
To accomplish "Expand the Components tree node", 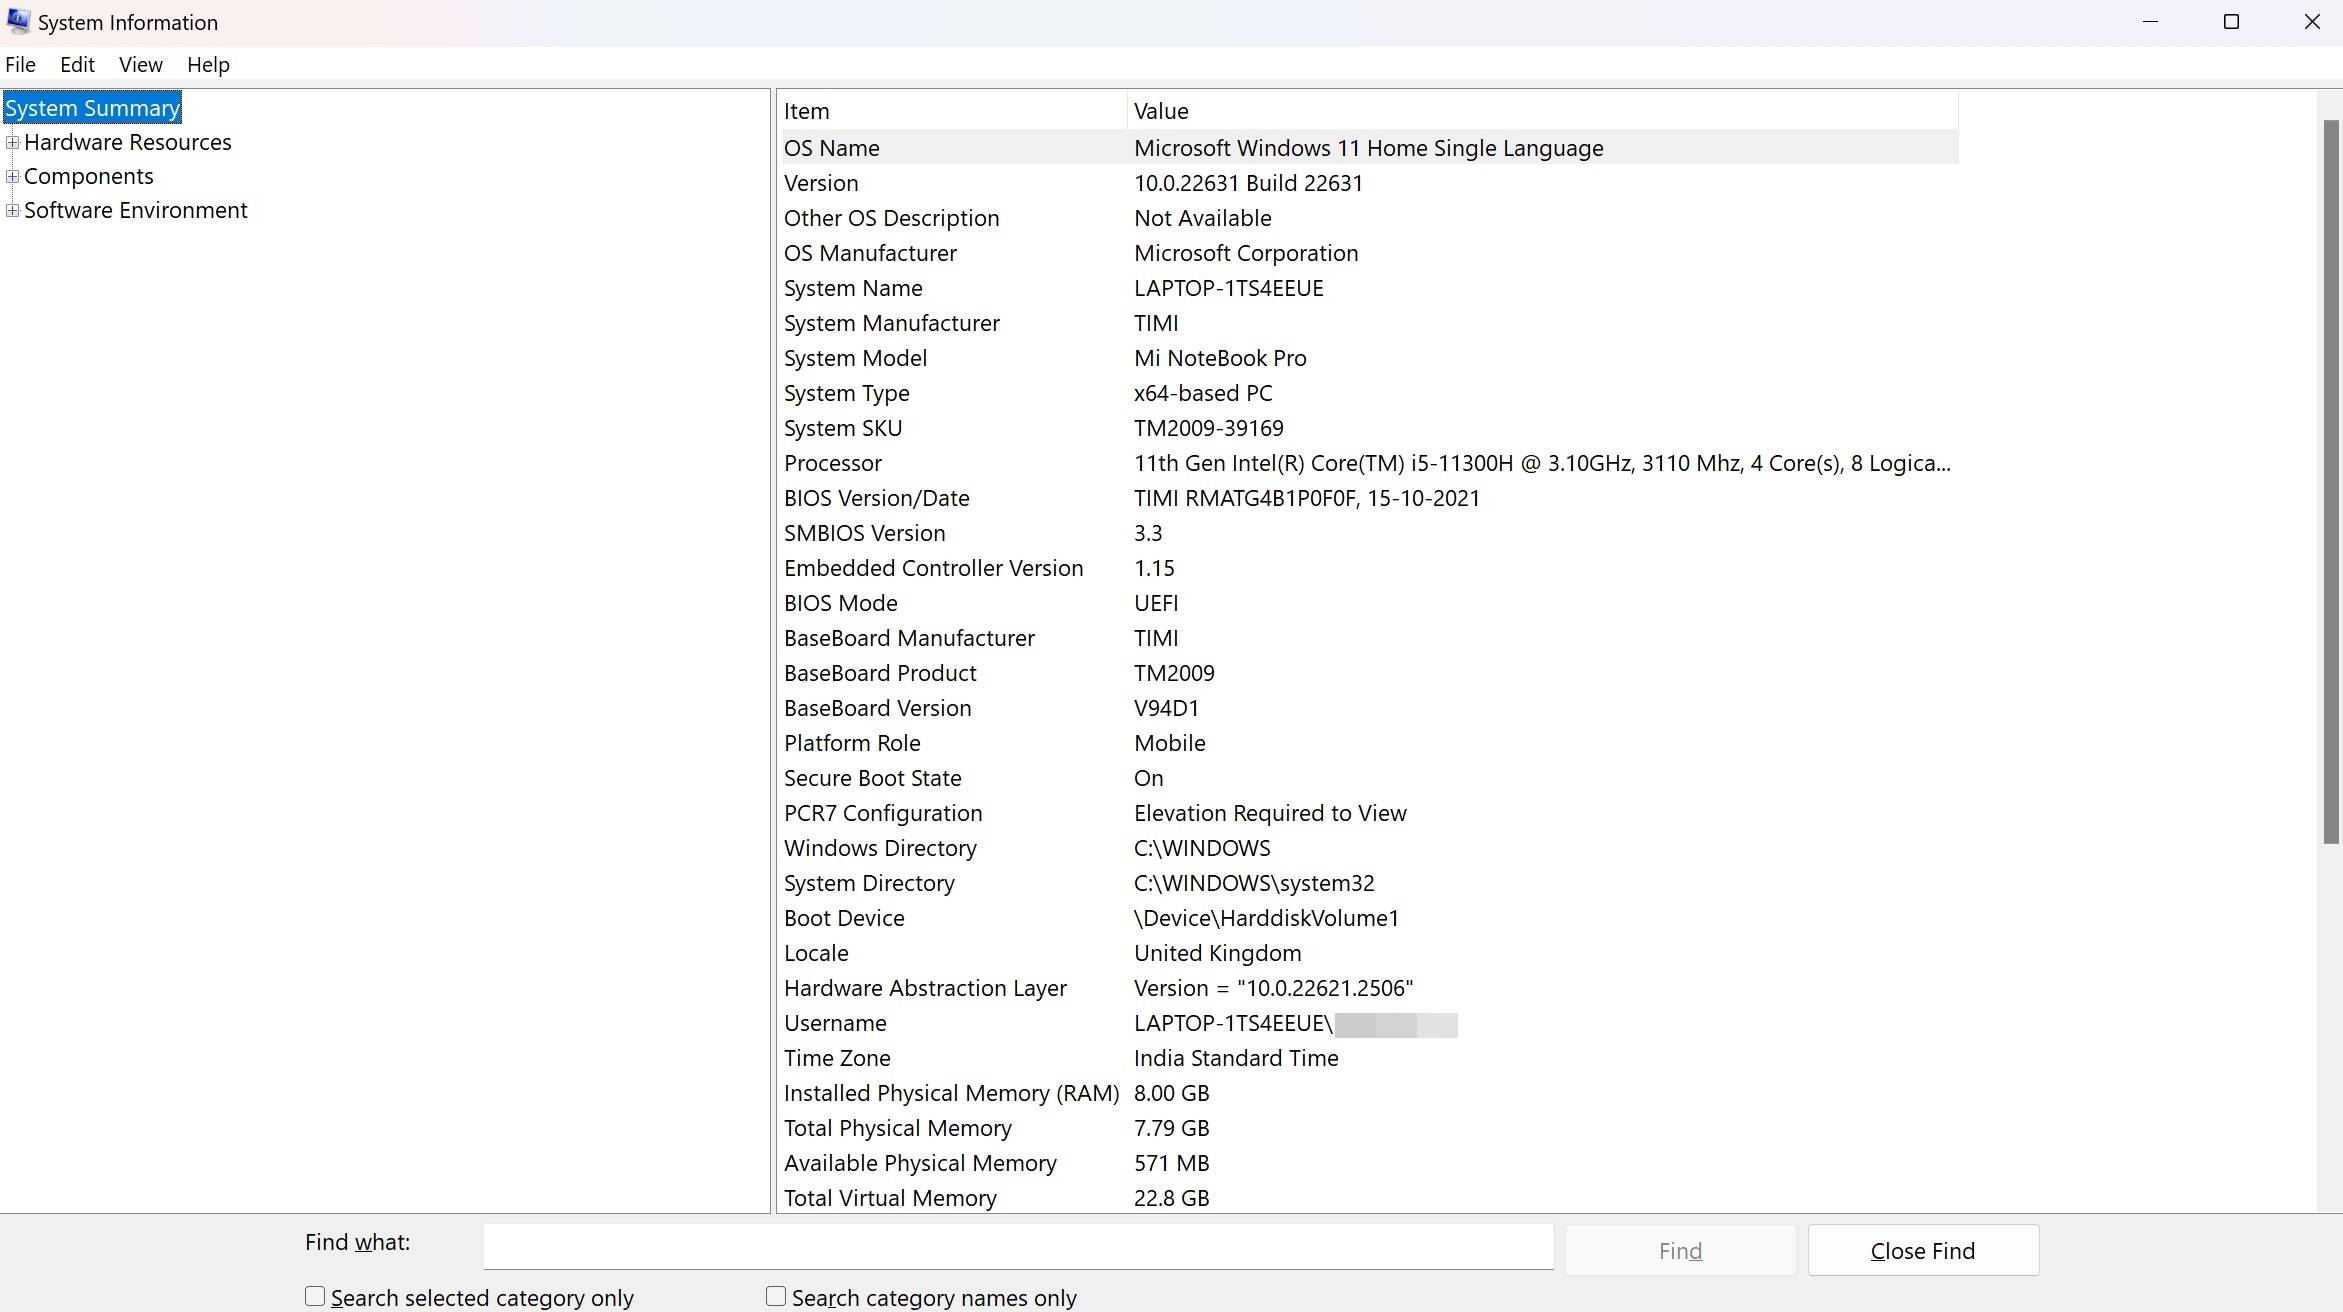I will tap(11, 176).
